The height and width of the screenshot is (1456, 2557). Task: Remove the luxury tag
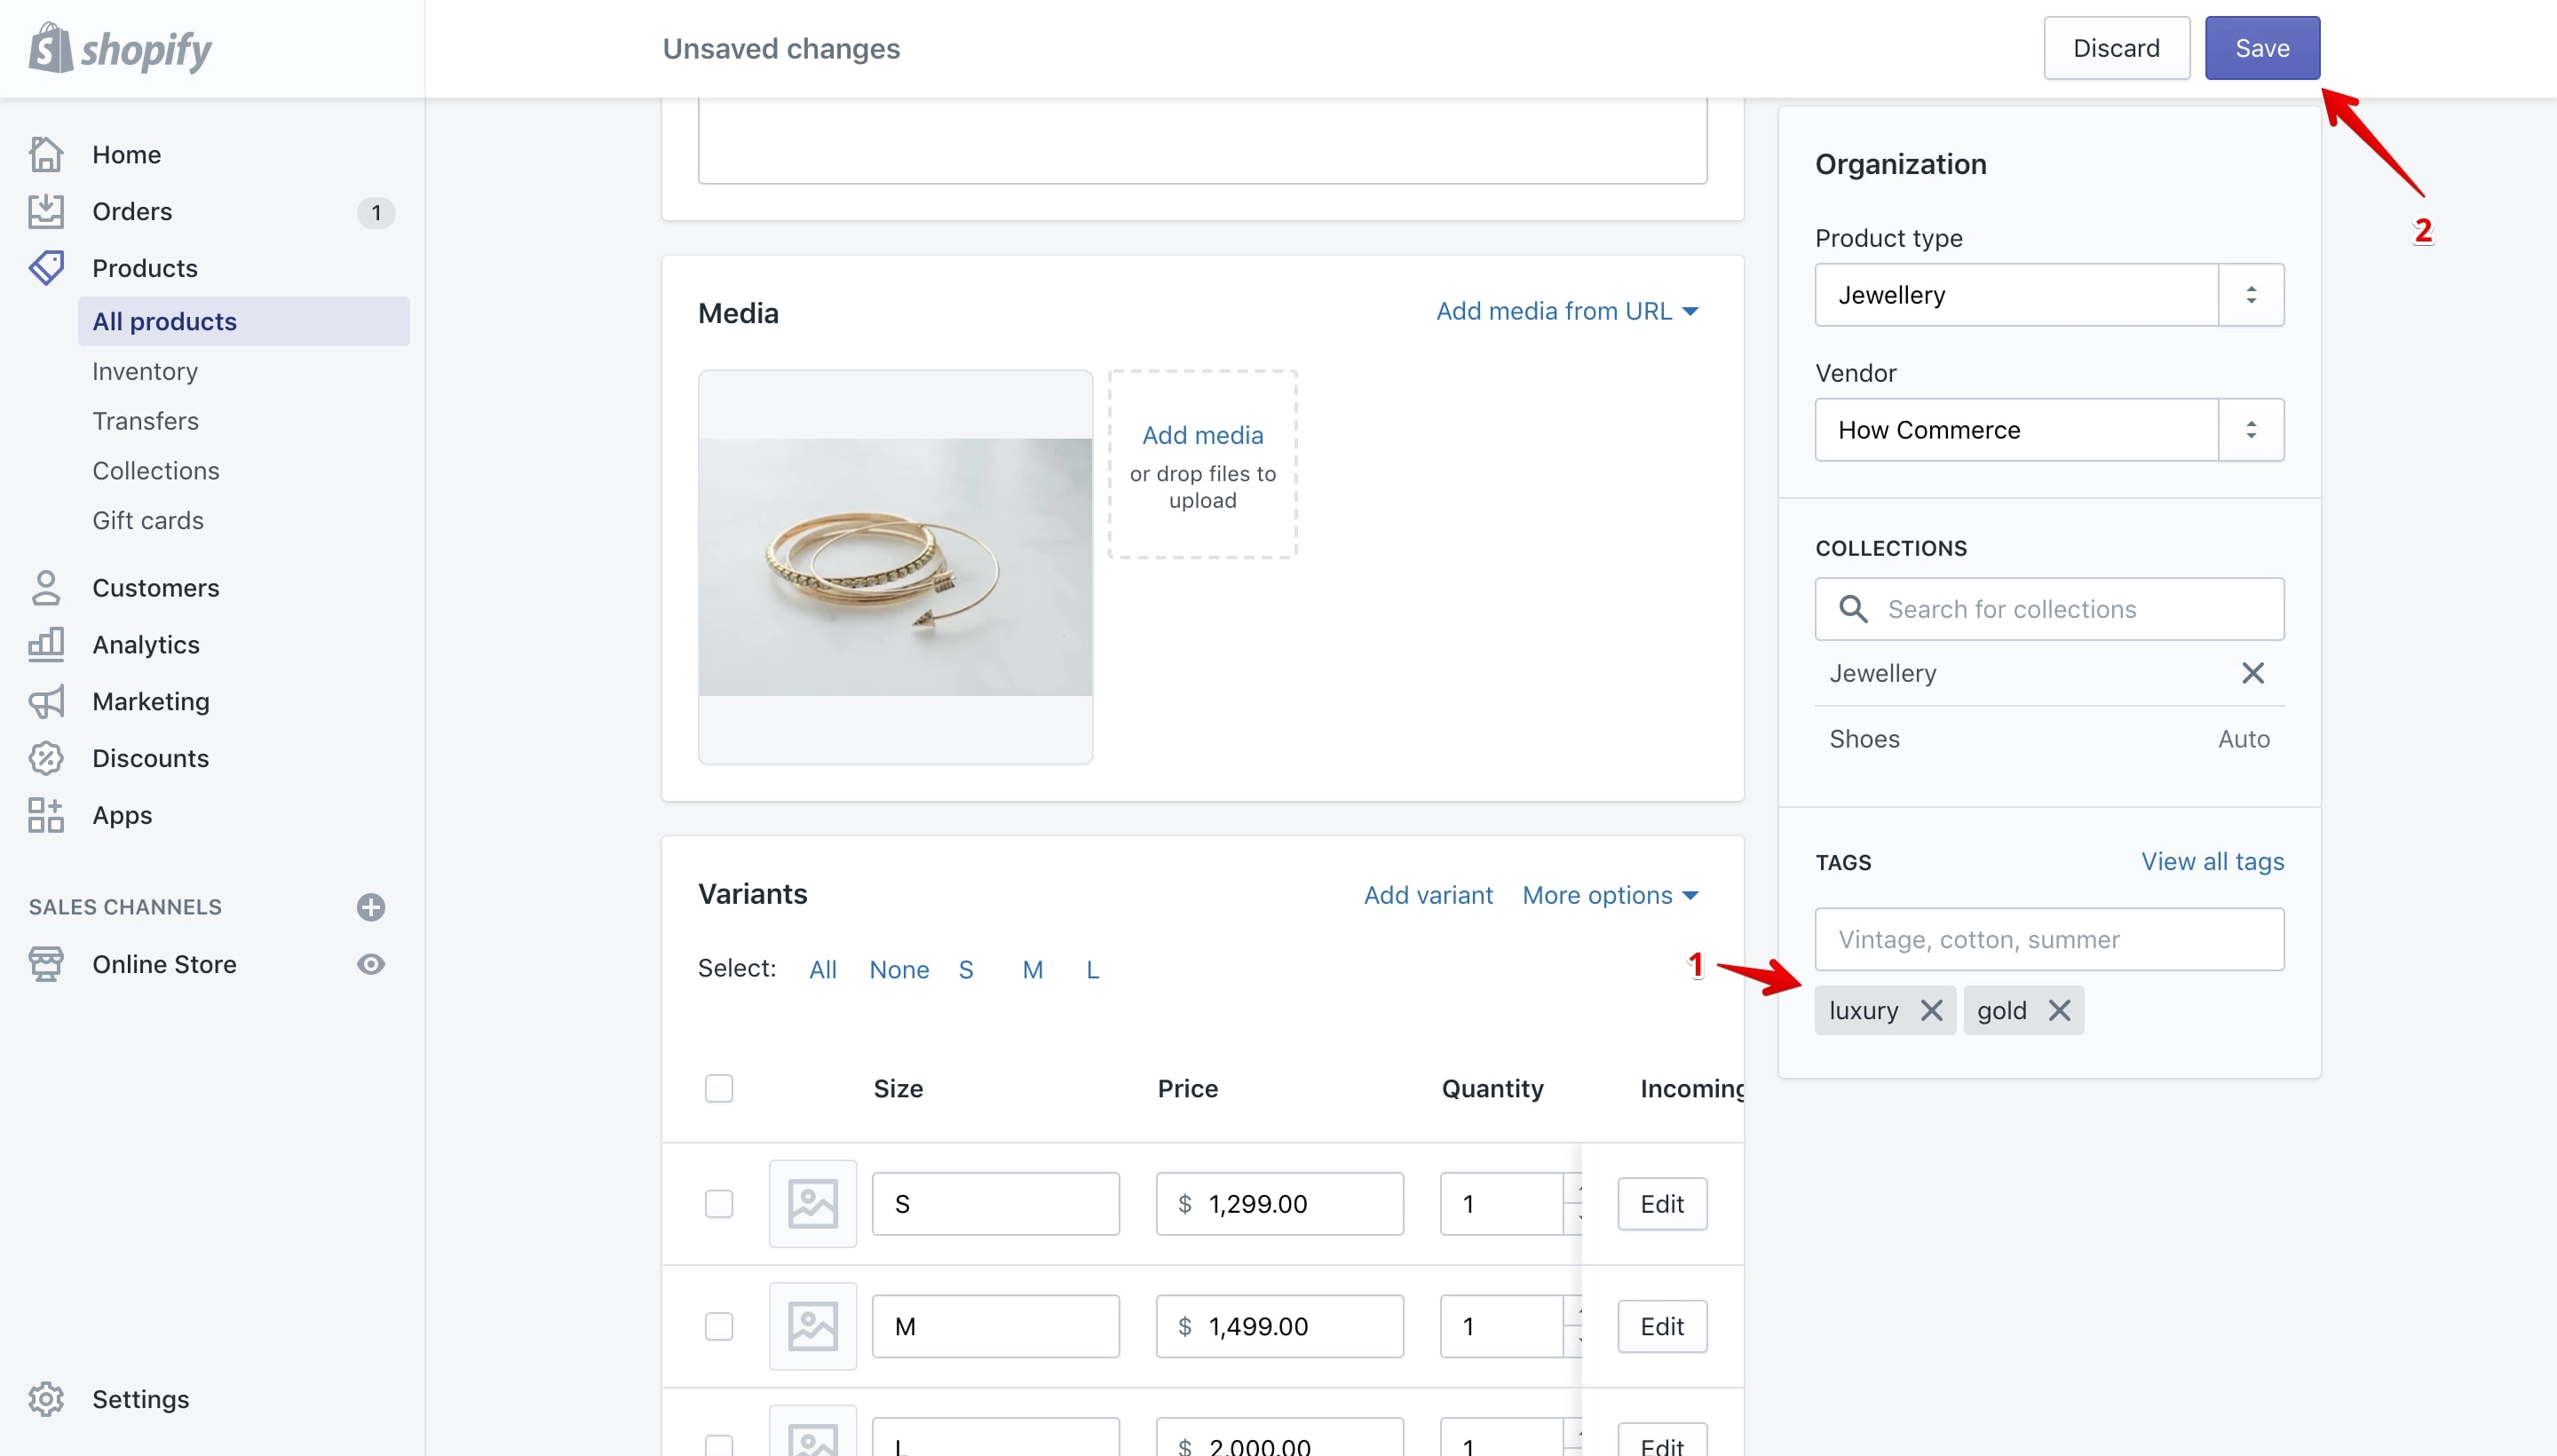point(1931,1010)
